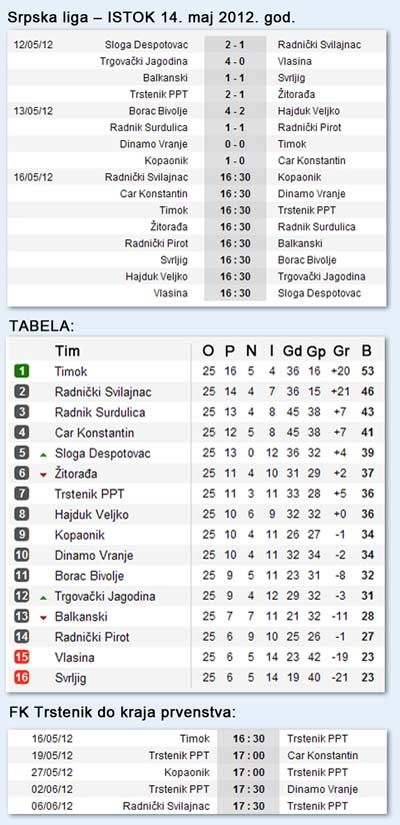This screenshot has width=400, height=825.
Task: Click the gray rank 10 badge
Action: click(22, 555)
